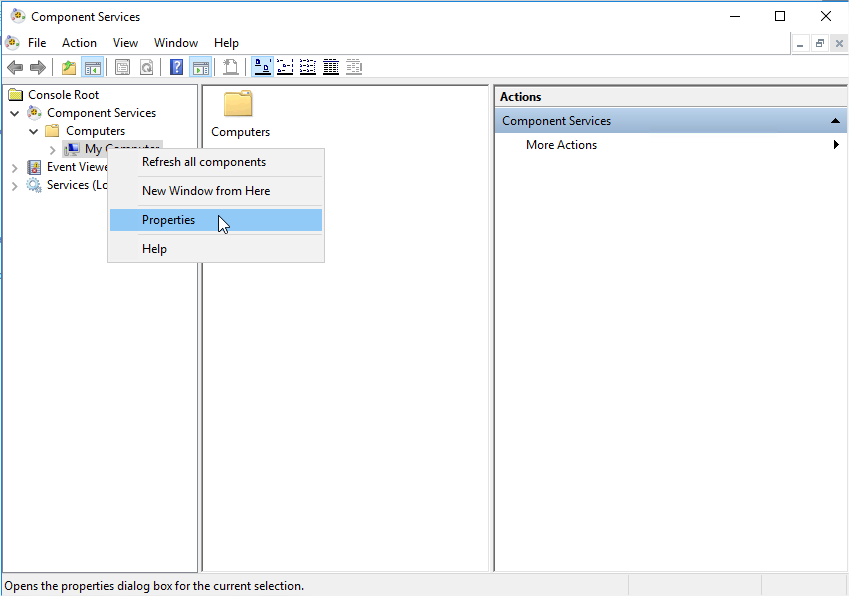Switch to Small Icons view
Viewport: 849px width, 596px height.
pyautogui.click(x=285, y=67)
